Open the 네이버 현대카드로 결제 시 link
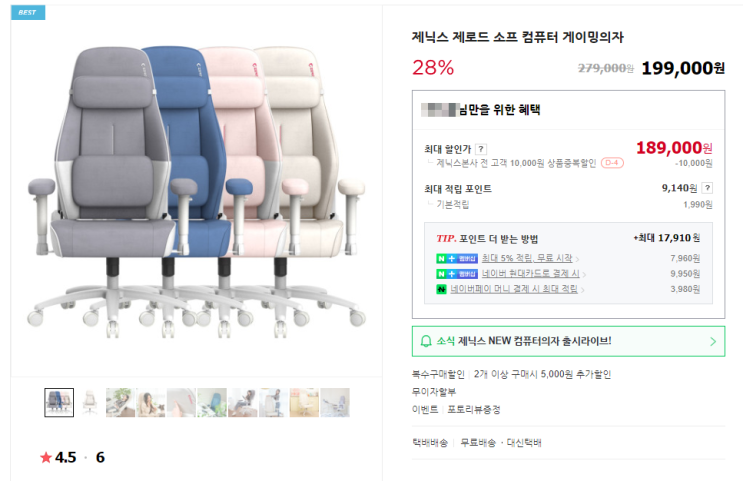Image resolution: width=743 pixels, height=481 pixels. pyautogui.click(x=530, y=273)
